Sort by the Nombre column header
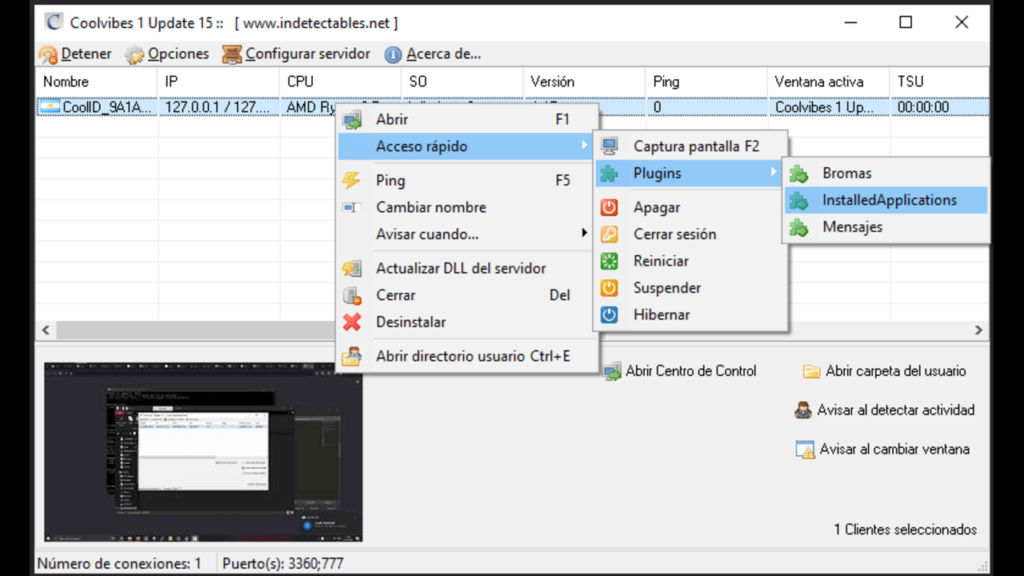Viewport: 1024px width, 576px height. point(96,82)
